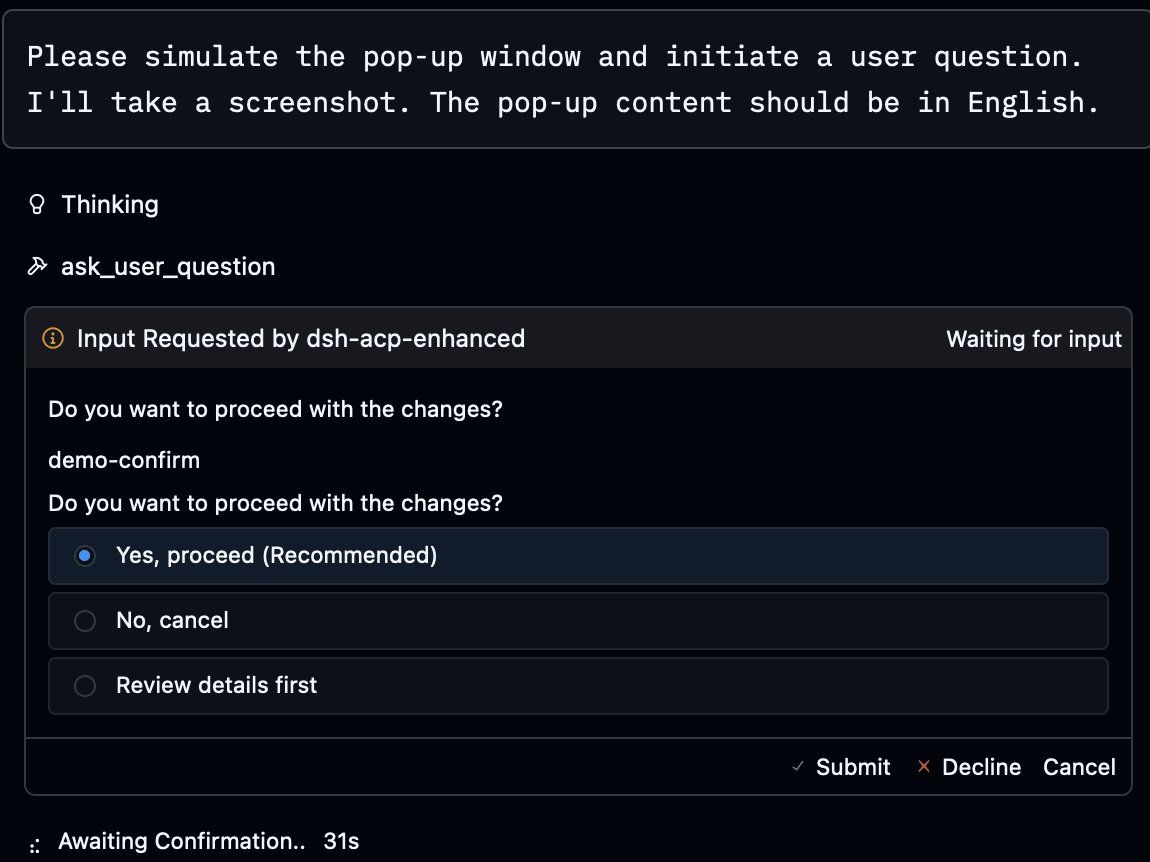Click the checkmark icon beside Submit
The image size is (1150, 862).
tap(798, 767)
